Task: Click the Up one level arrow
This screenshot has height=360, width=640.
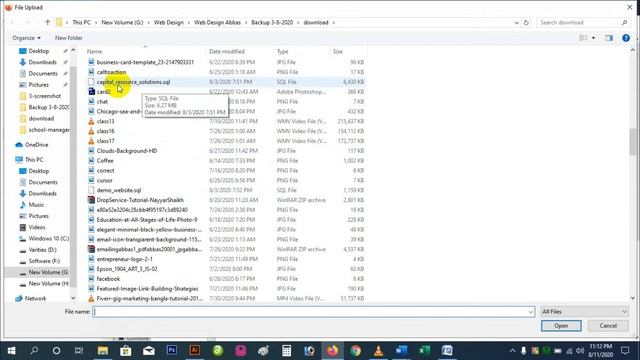Action: tap(48, 22)
